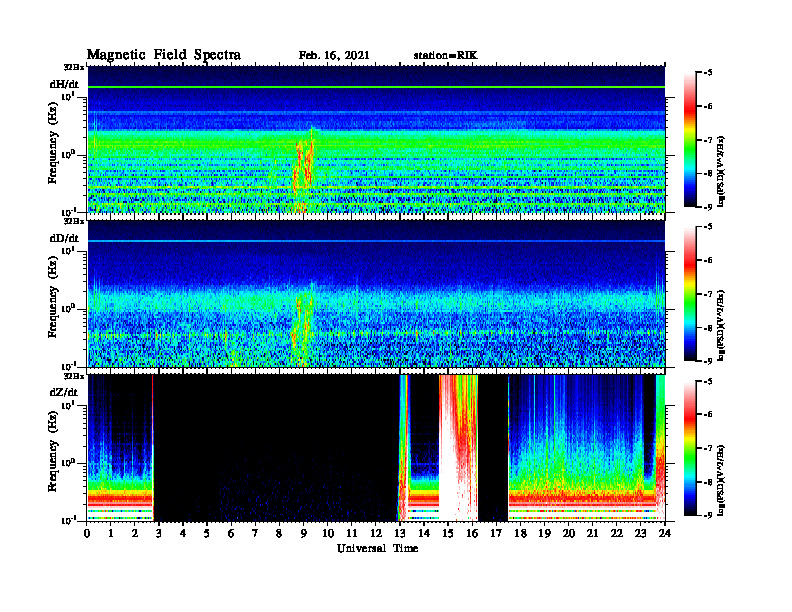Click the dH/dt panel label
The height and width of the screenshot is (612, 792).
[64, 85]
